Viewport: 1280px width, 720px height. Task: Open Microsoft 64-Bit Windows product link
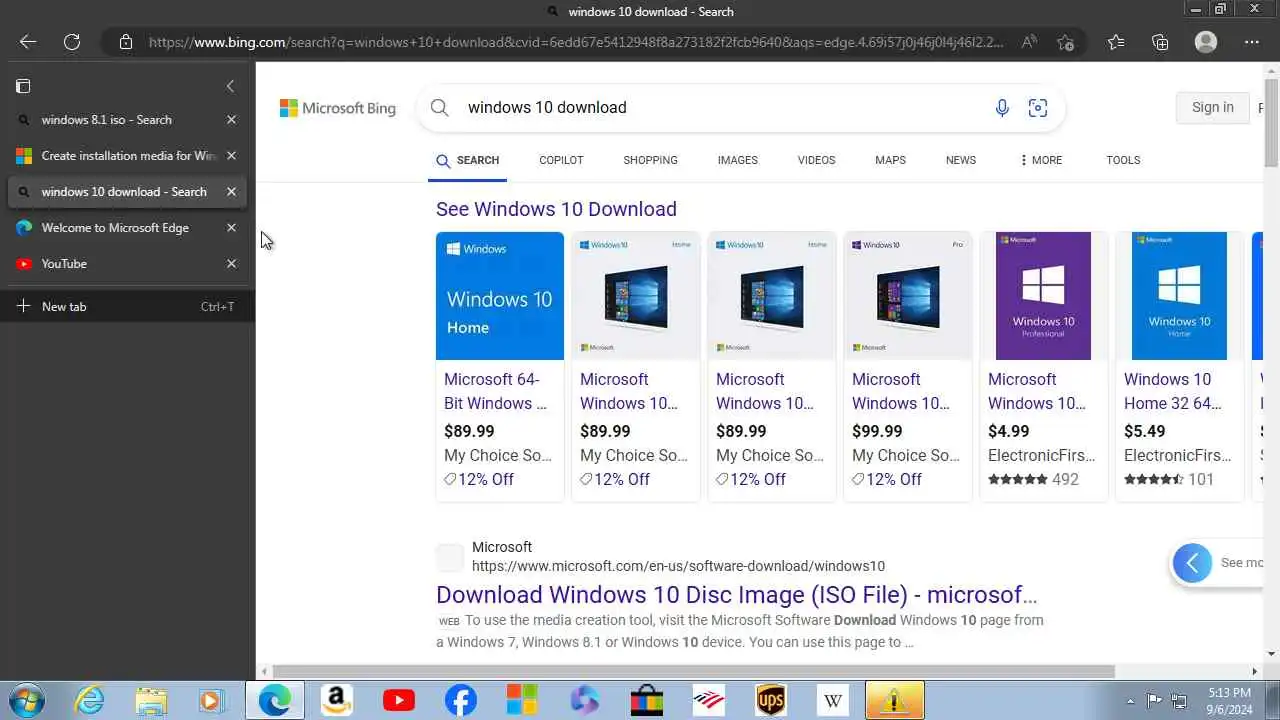497,391
